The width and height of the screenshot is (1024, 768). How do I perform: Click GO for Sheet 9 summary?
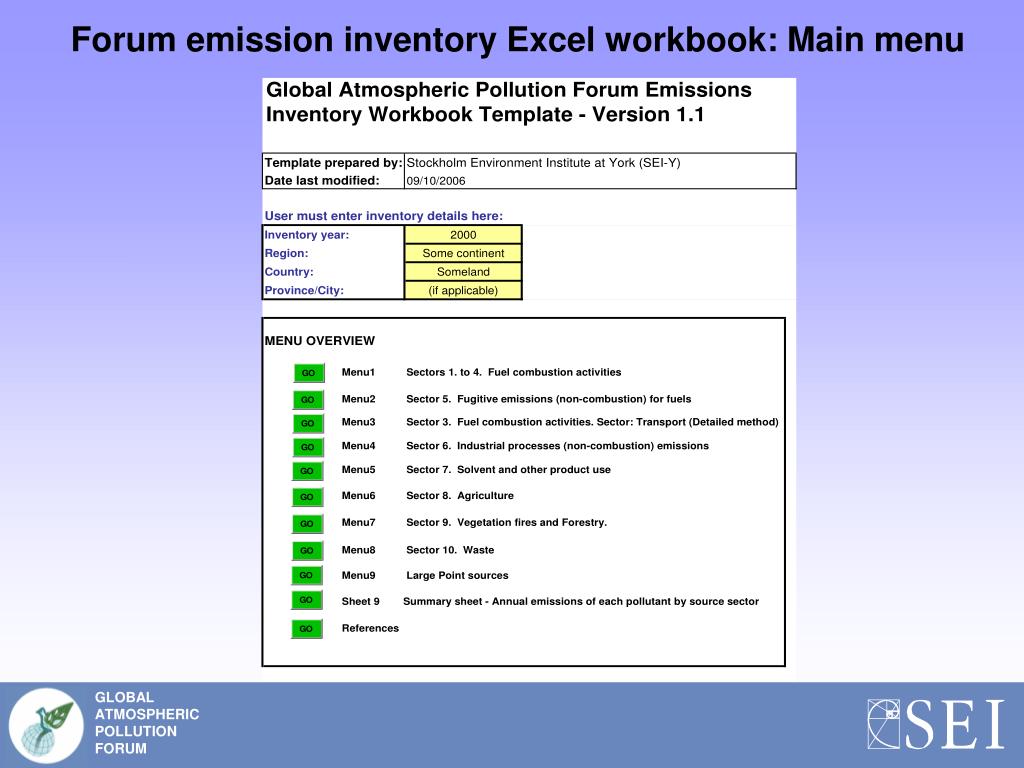[x=306, y=600]
